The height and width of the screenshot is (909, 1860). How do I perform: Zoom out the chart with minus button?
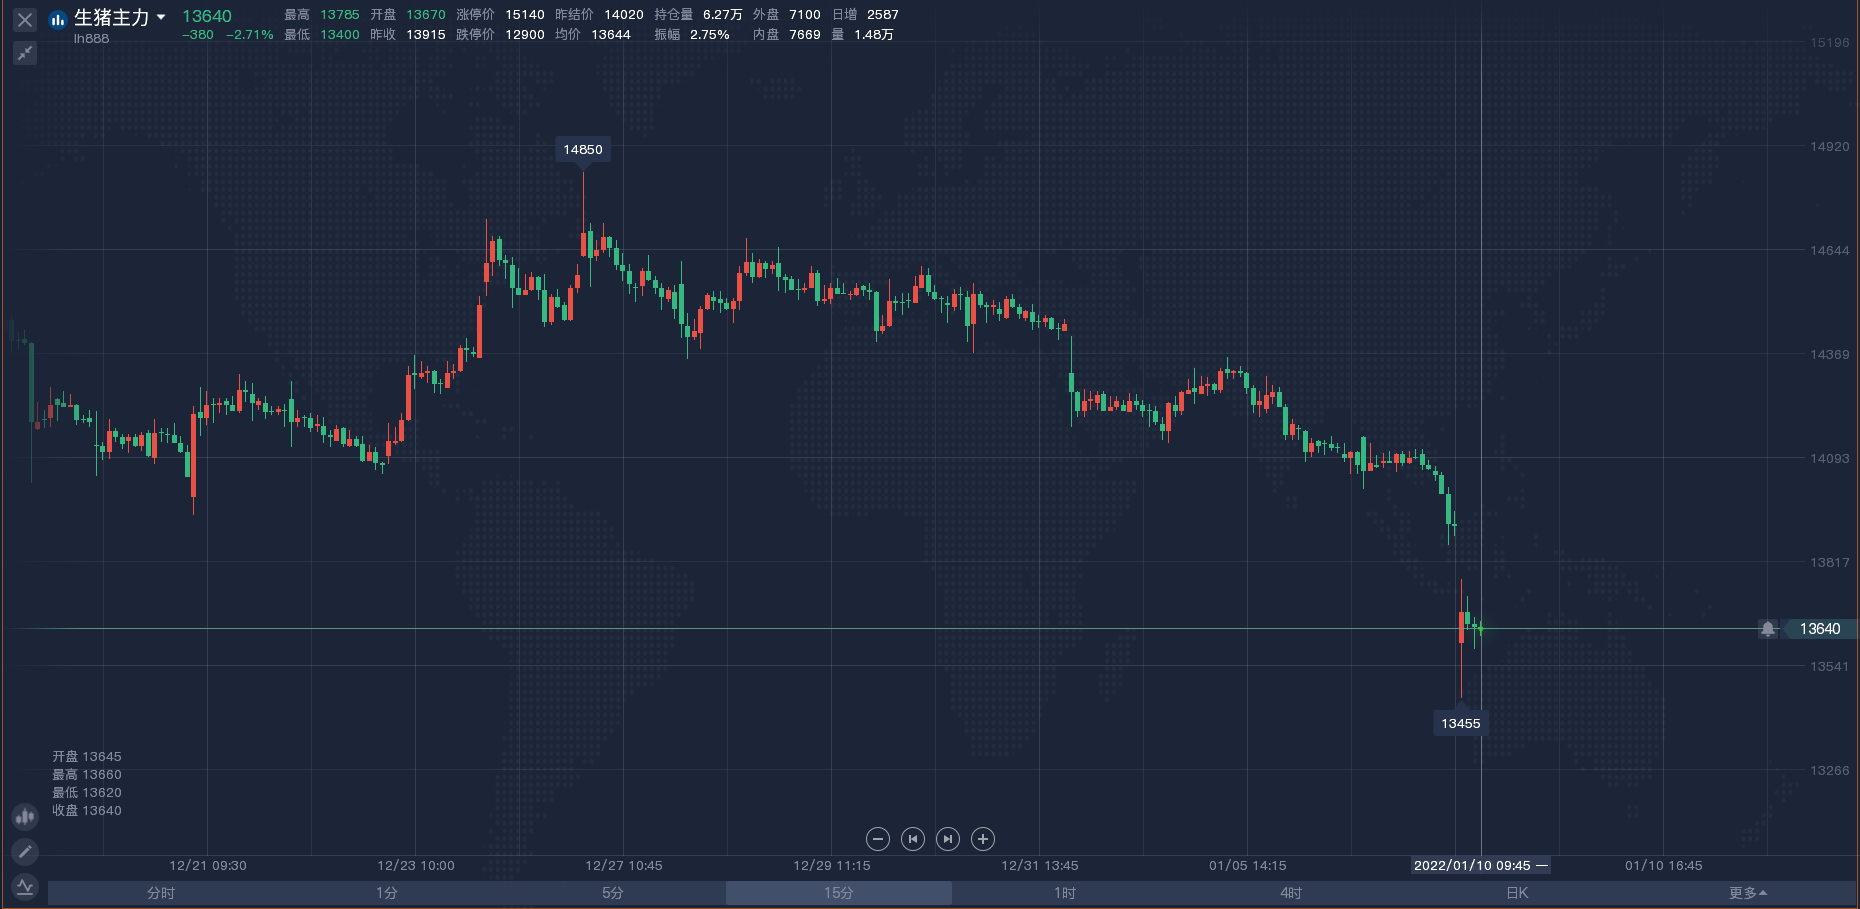tap(878, 839)
